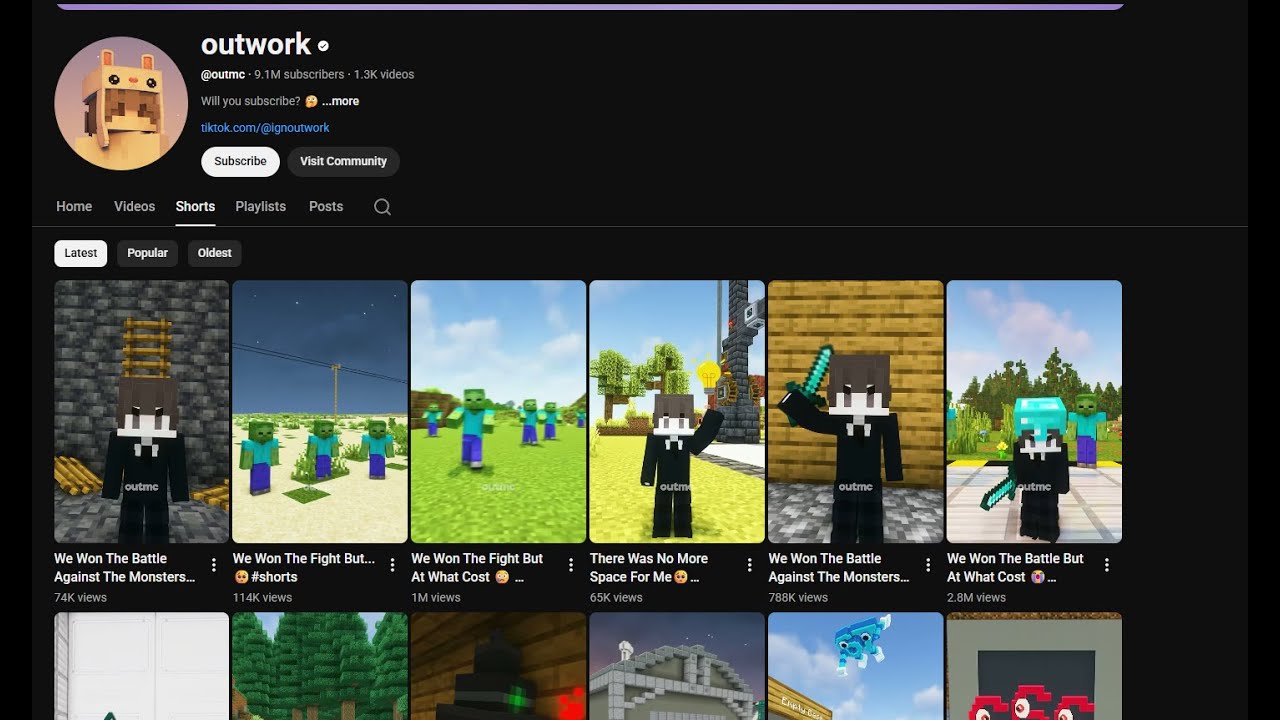Click the '2.8M views' count
Viewport: 1280px width, 720px height.
[976, 597]
